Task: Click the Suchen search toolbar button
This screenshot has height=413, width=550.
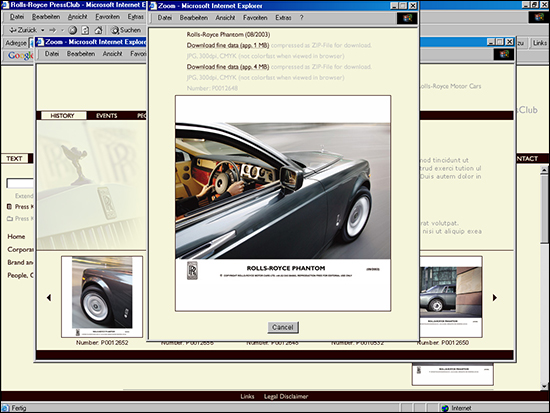Action: 125,30
